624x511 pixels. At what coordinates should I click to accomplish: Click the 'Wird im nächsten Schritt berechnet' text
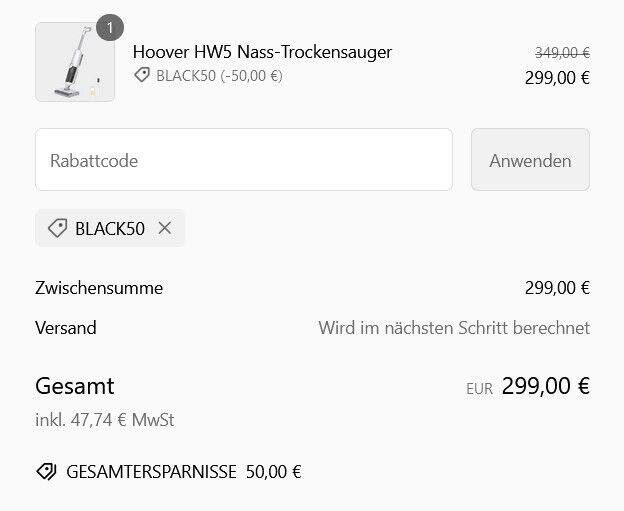[454, 328]
